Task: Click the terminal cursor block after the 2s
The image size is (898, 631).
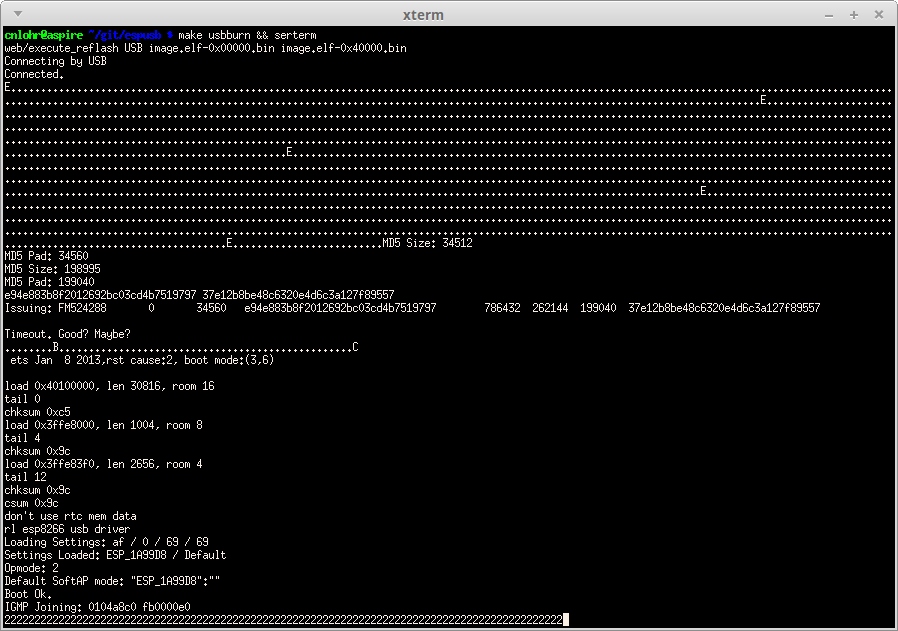Action: [566, 620]
